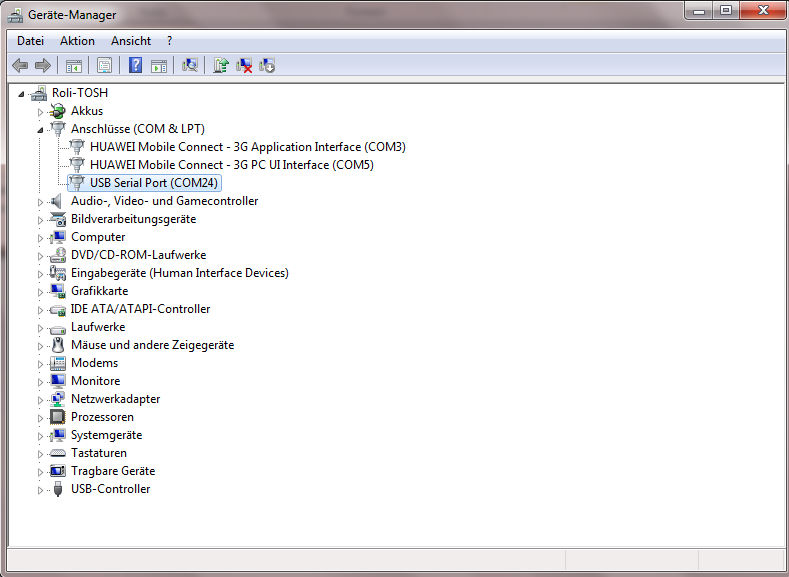Click the Anschlüsse port category icon
Screen dimensions: 789x577
[58, 129]
